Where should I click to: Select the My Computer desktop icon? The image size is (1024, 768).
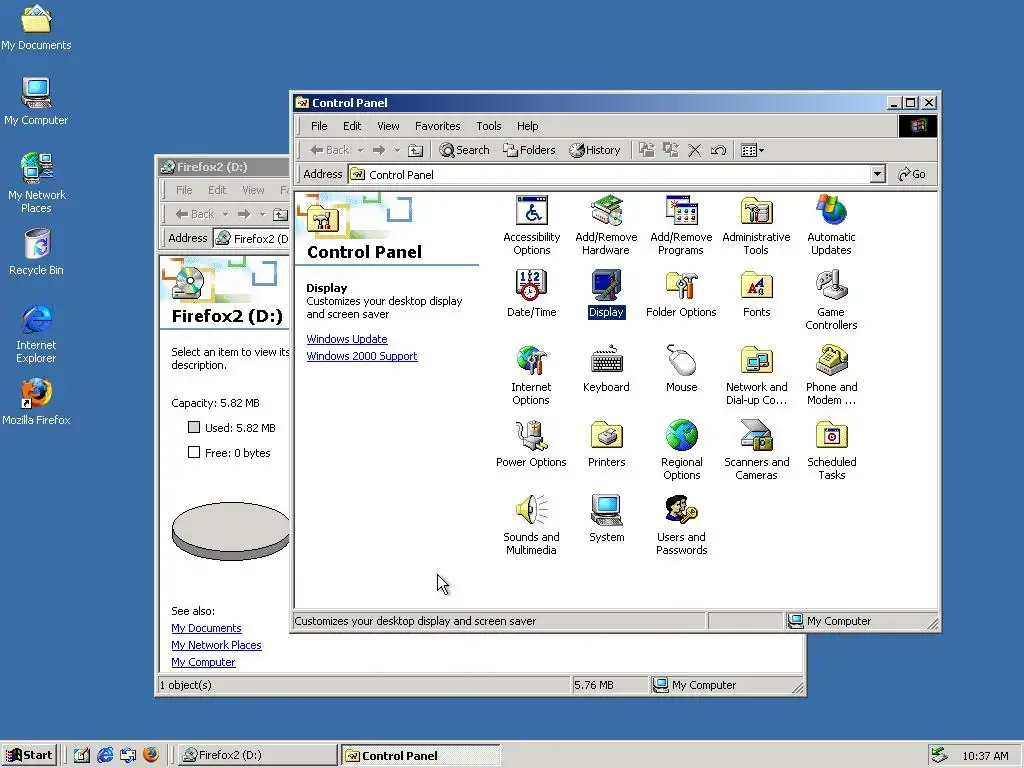37,101
